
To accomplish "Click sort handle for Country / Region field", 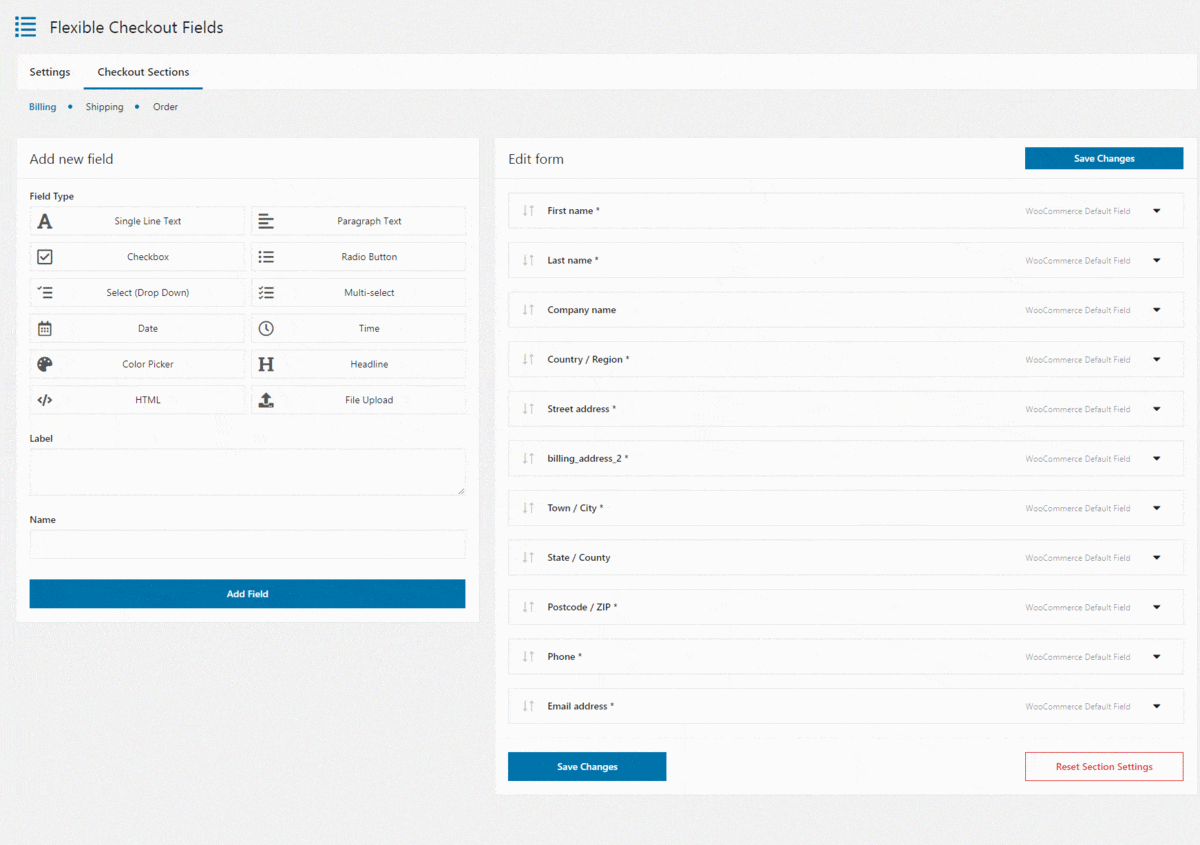I will click(x=528, y=359).
